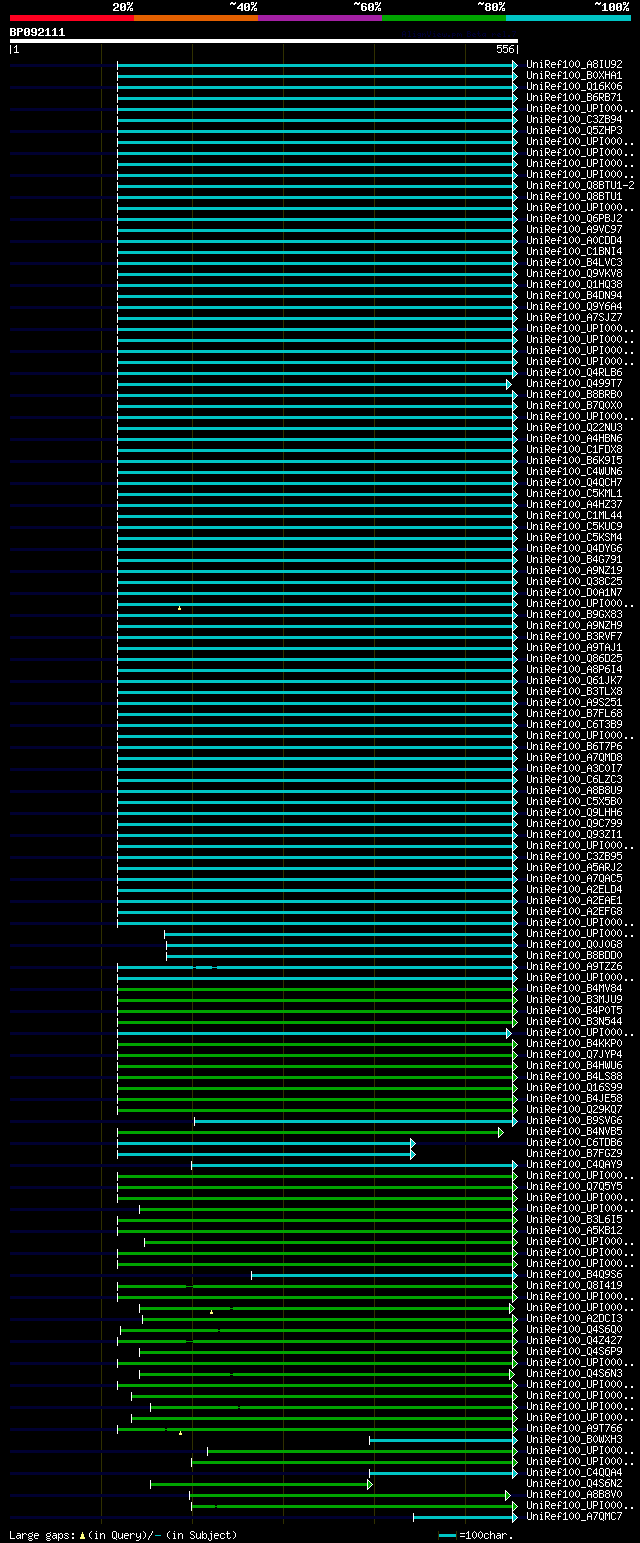Viewport: 640px width, 1543px height.
Task: Pick the UniRef100_Q22NU3 entry
Action: point(574,428)
